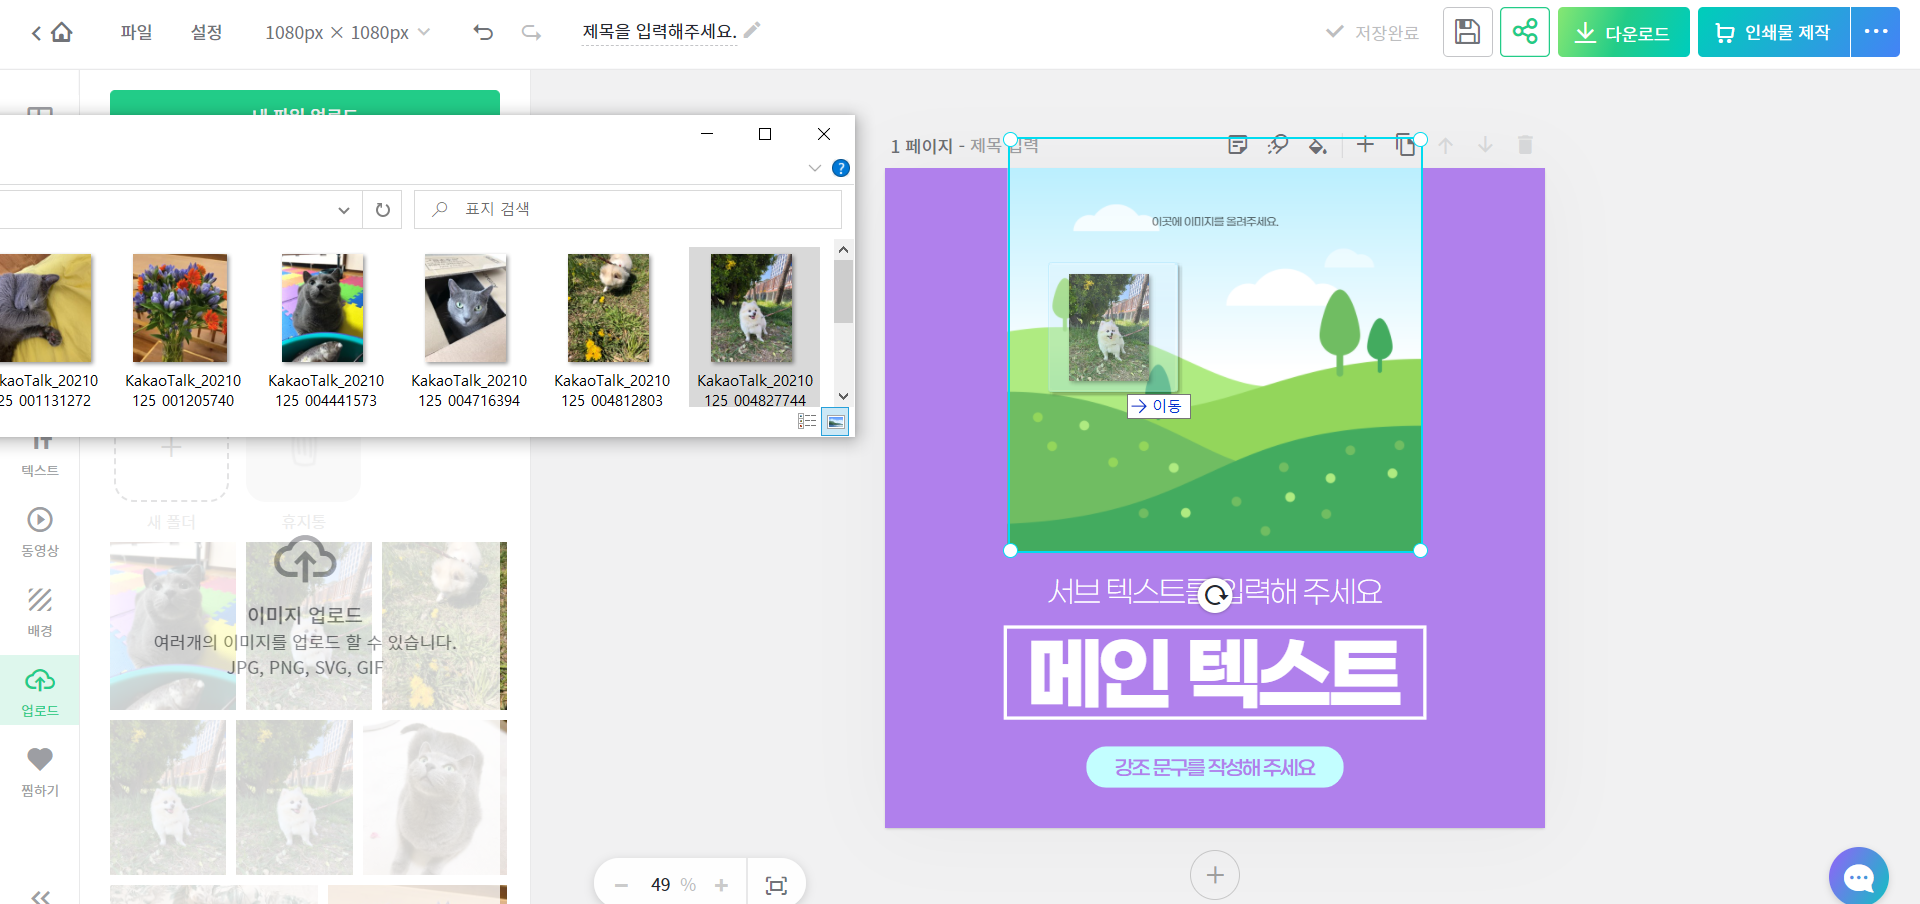Click the zoom percentage value 49
1920x904 pixels.
click(660, 885)
